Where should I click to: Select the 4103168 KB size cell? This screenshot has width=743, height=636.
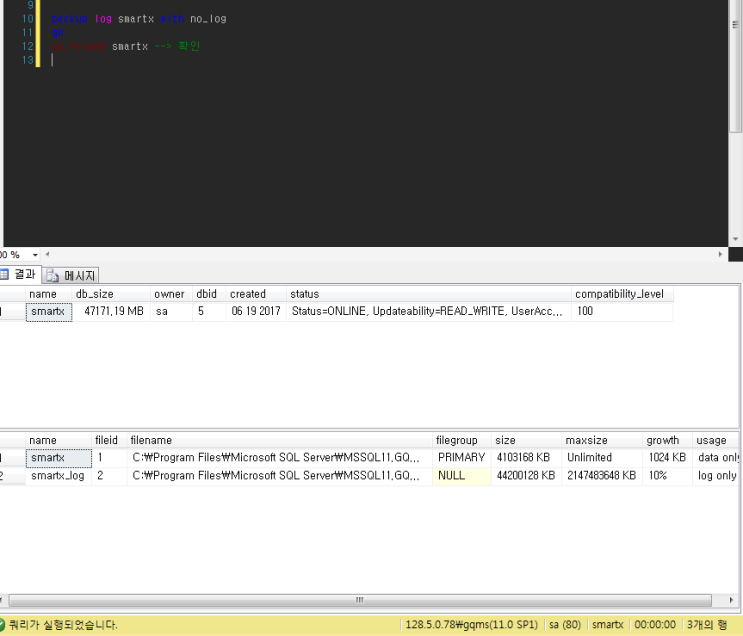pyautogui.click(x=526, y=457)
